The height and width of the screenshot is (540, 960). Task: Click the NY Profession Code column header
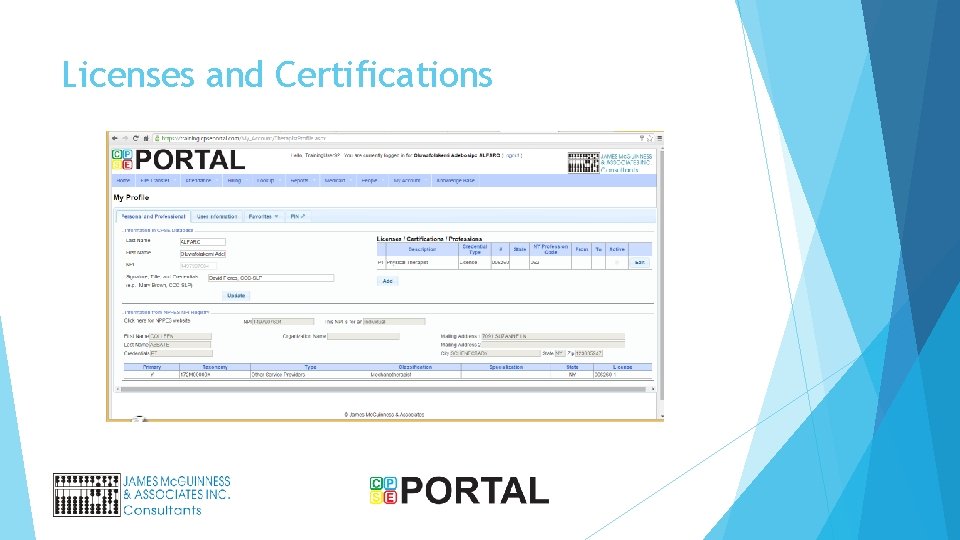[550, 249]
